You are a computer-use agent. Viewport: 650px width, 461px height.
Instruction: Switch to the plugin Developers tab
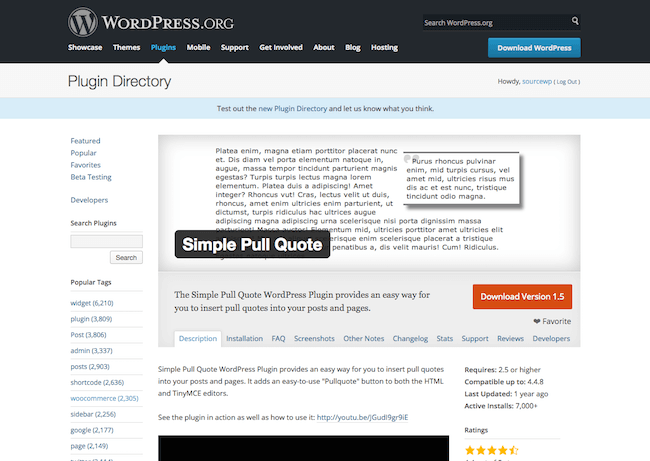tap(551, 338)
